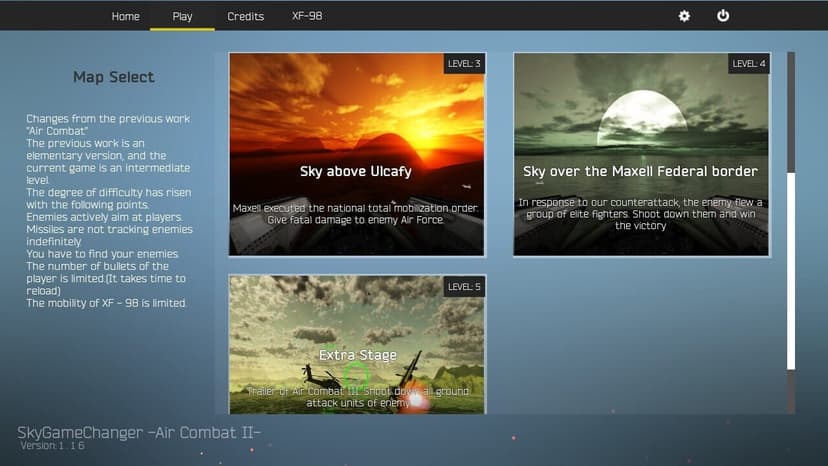The image size is (828, 466).
Task: Open settings via the gear icon
Action: tap(684, 16)
